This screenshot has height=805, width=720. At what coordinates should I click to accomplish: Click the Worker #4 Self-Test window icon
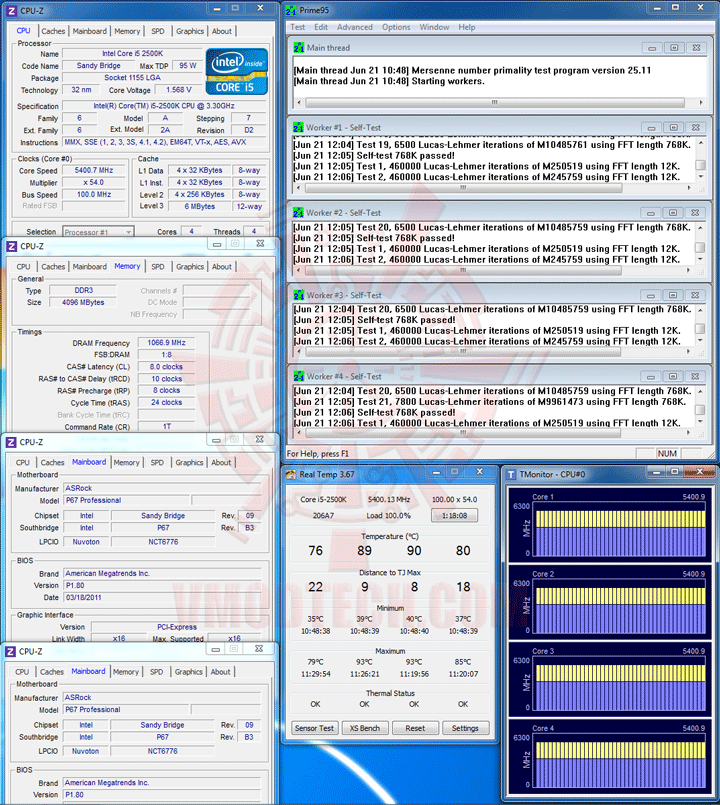[x=299, y=376]
